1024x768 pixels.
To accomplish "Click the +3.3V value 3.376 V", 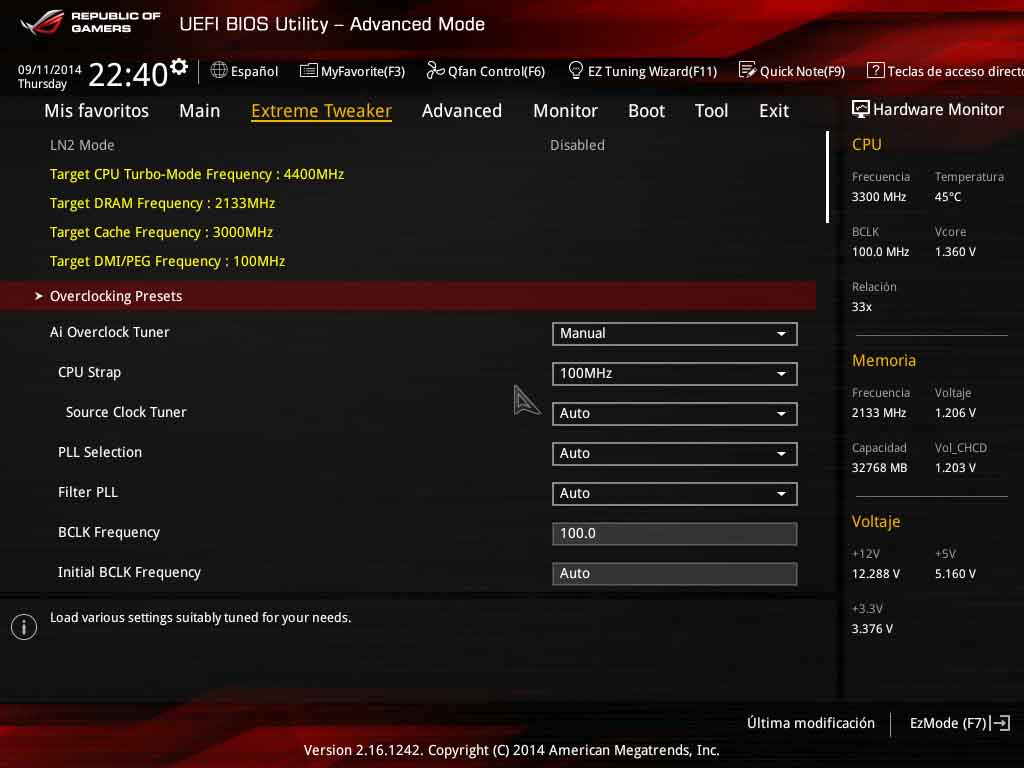I will click(872, 628).
